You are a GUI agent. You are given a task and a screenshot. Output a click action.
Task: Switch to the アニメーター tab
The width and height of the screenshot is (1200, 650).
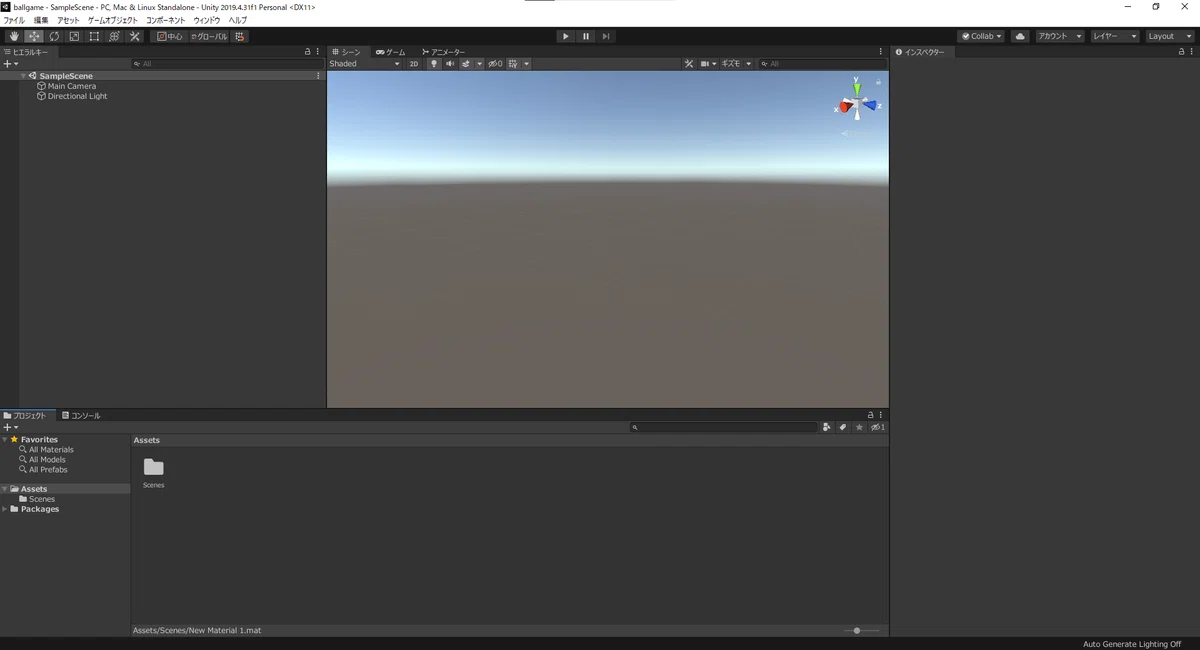point(444,52)
